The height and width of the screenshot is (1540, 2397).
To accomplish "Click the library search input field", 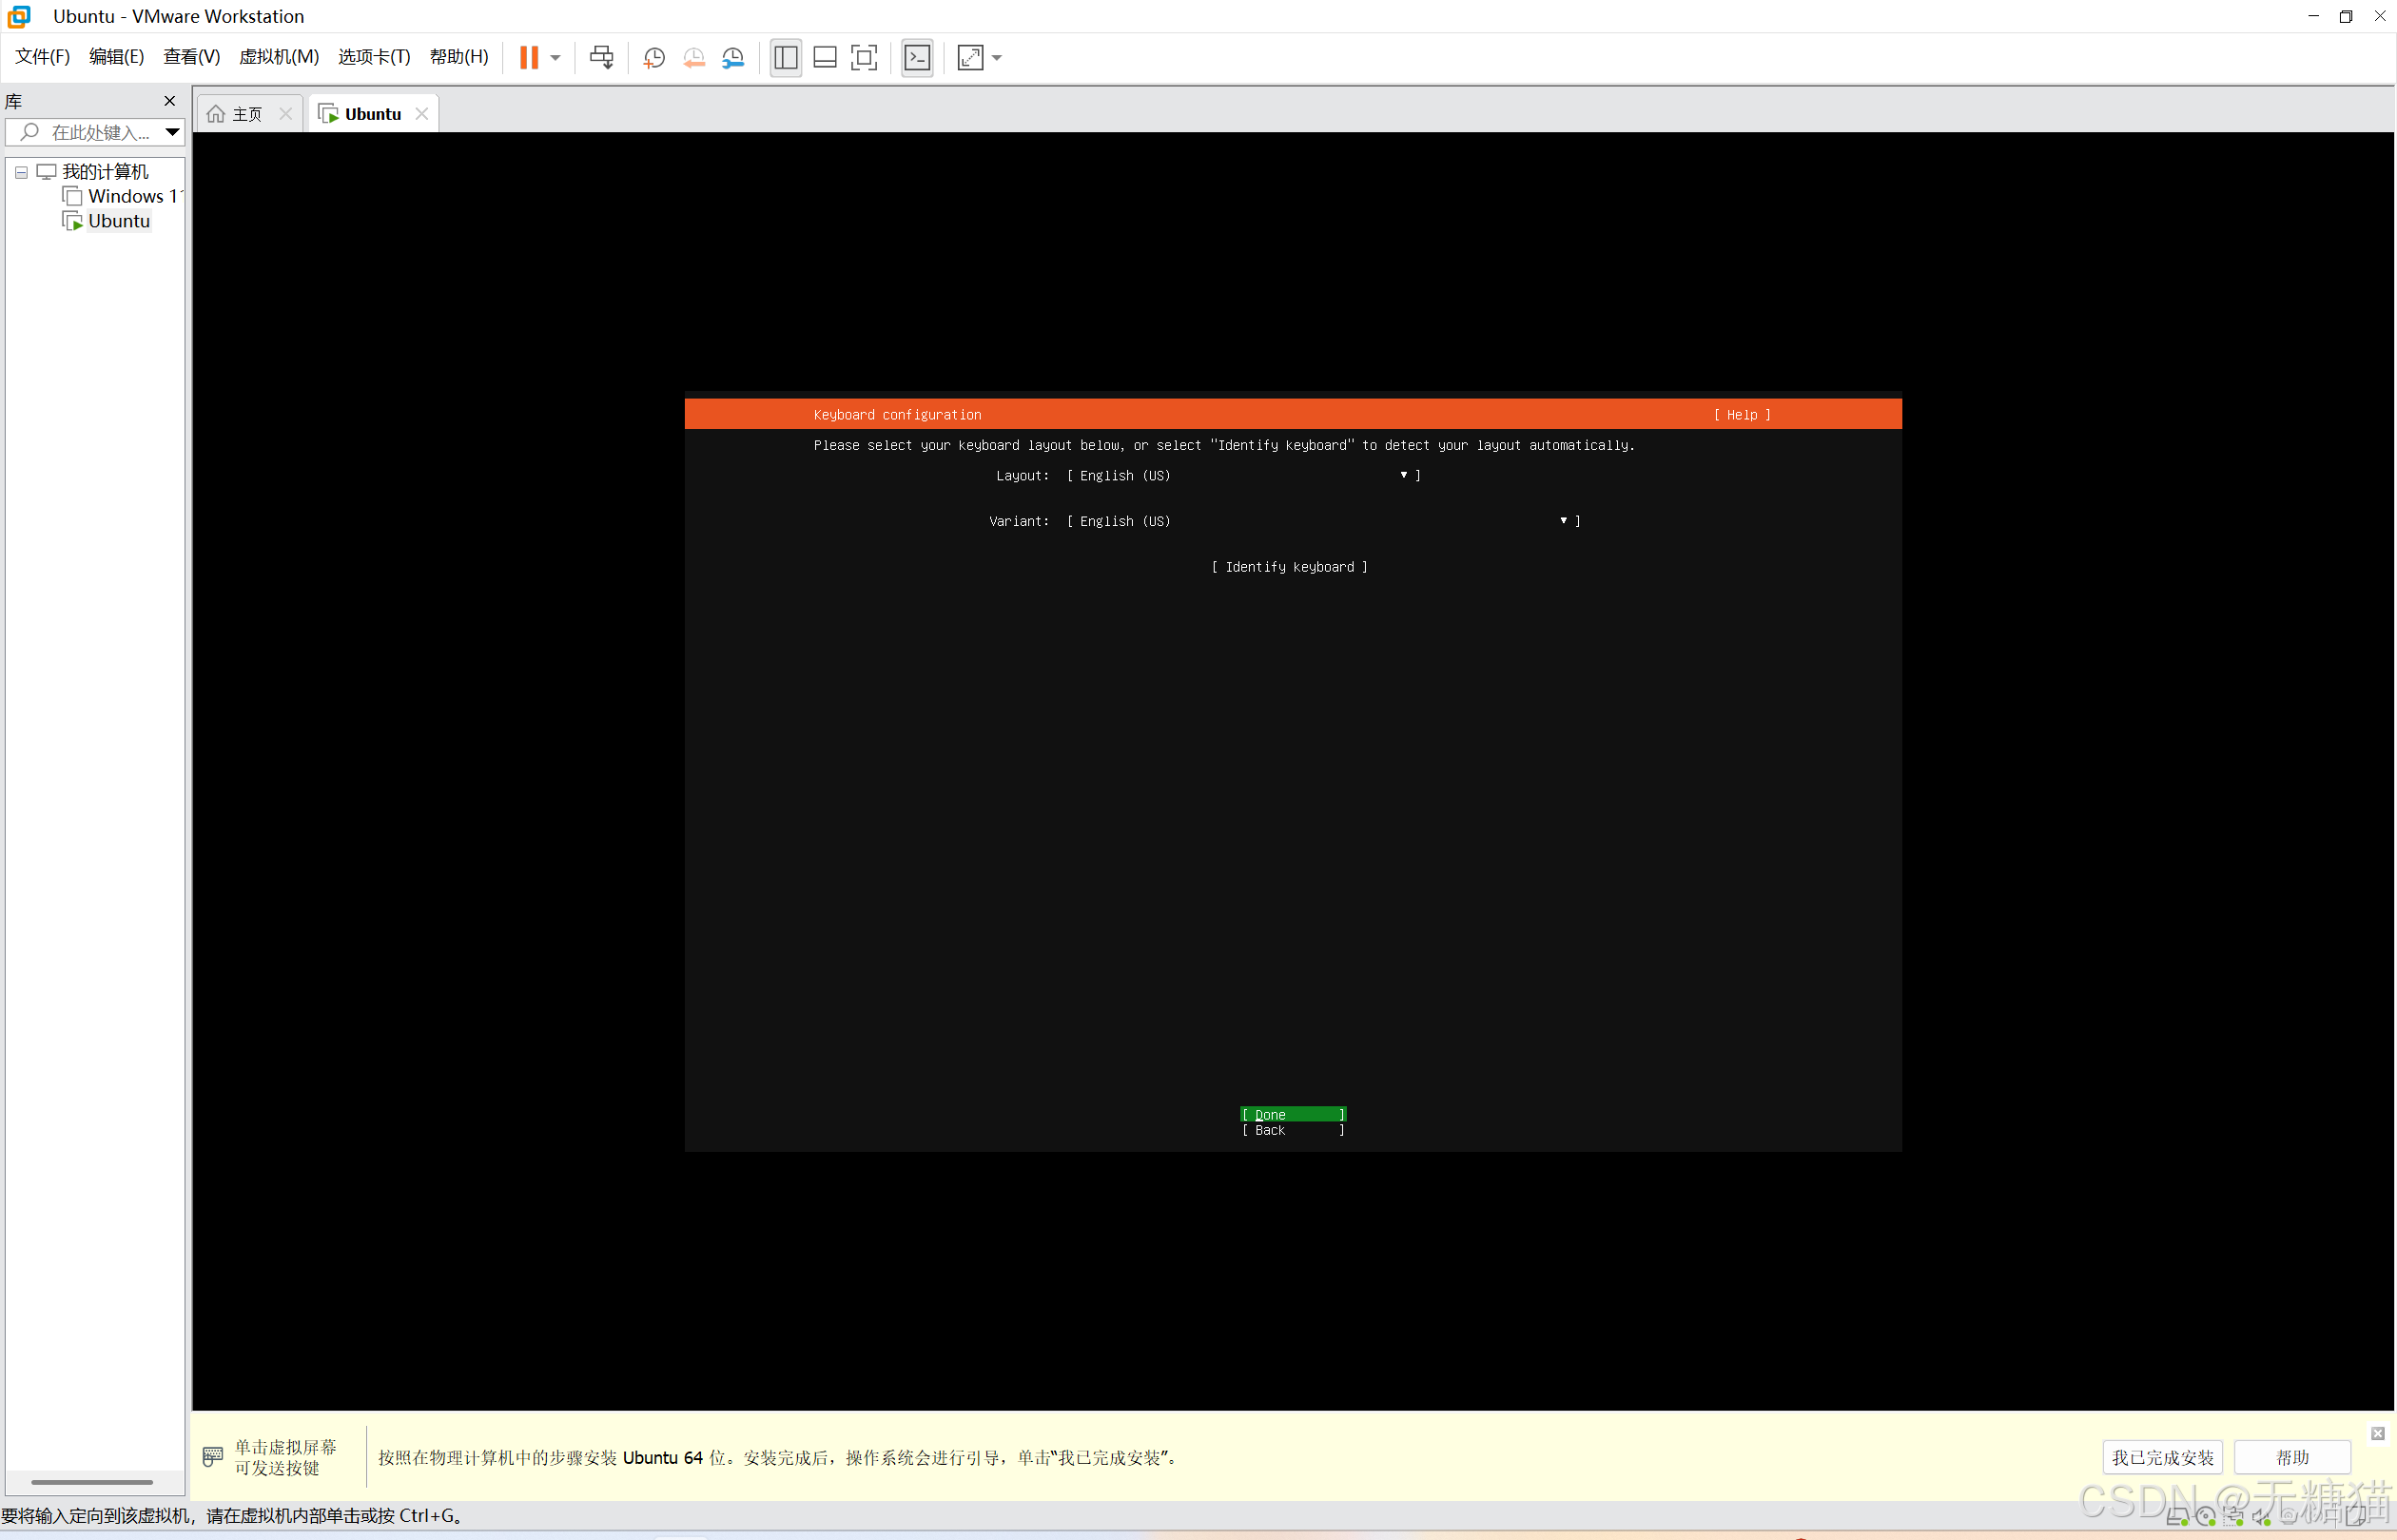I will [x=99, y=132].
